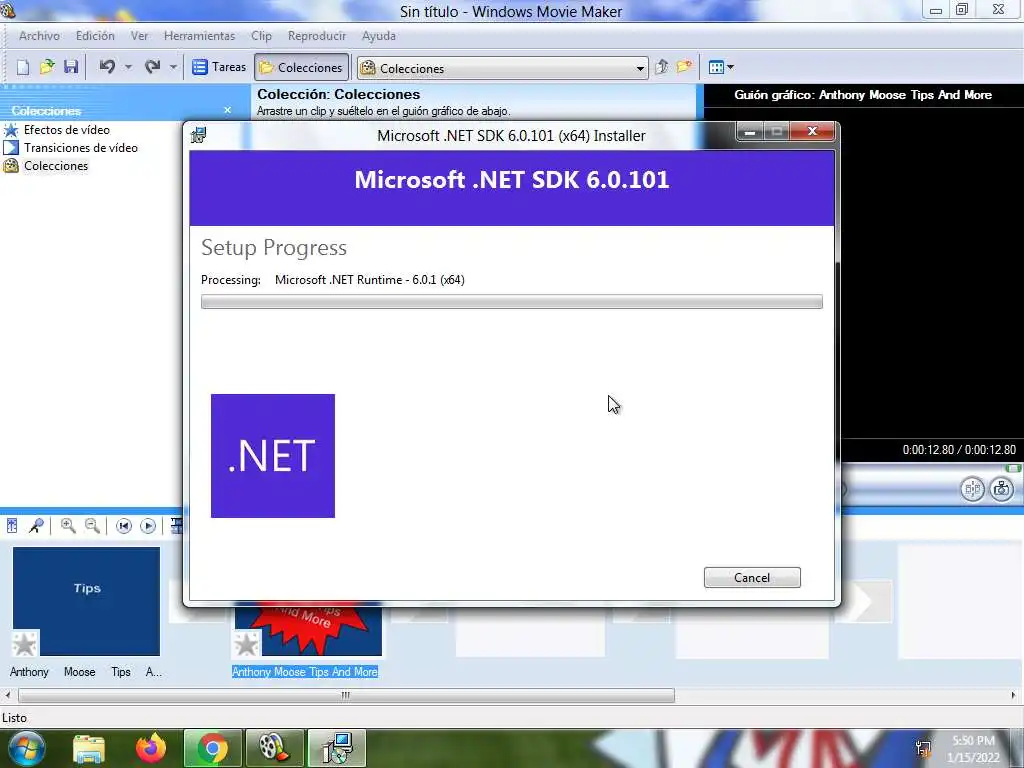The height and width of the screenshot is (768, 1024).
Task: Open the undo history dropdown arrow
Action: 128,67
